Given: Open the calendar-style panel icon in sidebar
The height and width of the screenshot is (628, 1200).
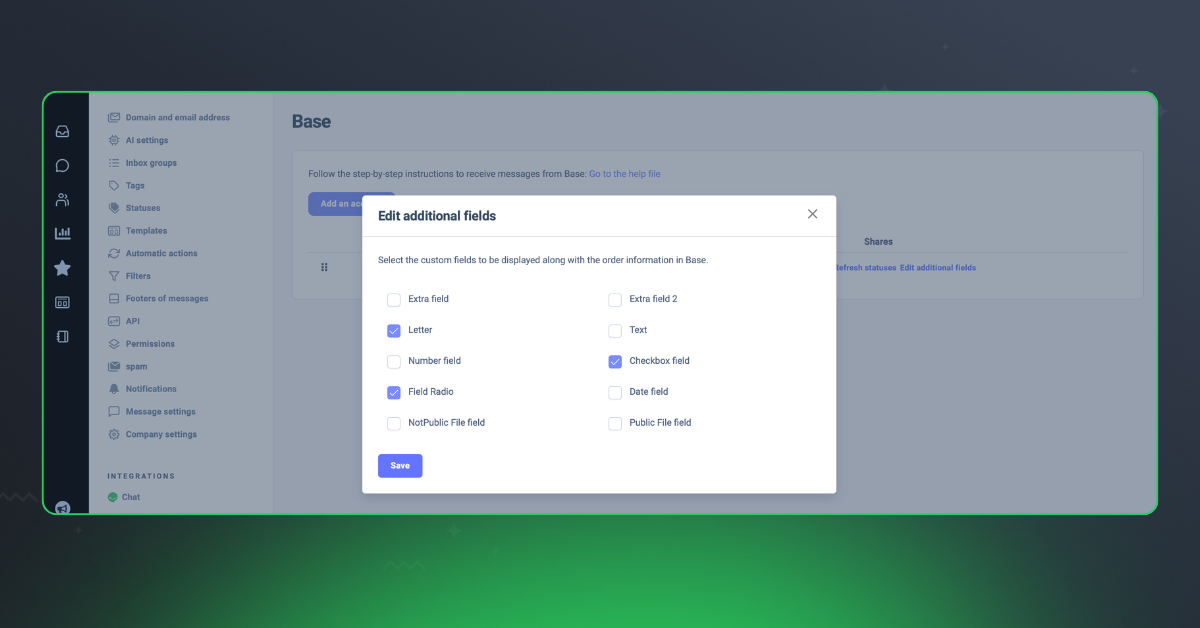Looking at the screenshot, I should click(62, 302).
